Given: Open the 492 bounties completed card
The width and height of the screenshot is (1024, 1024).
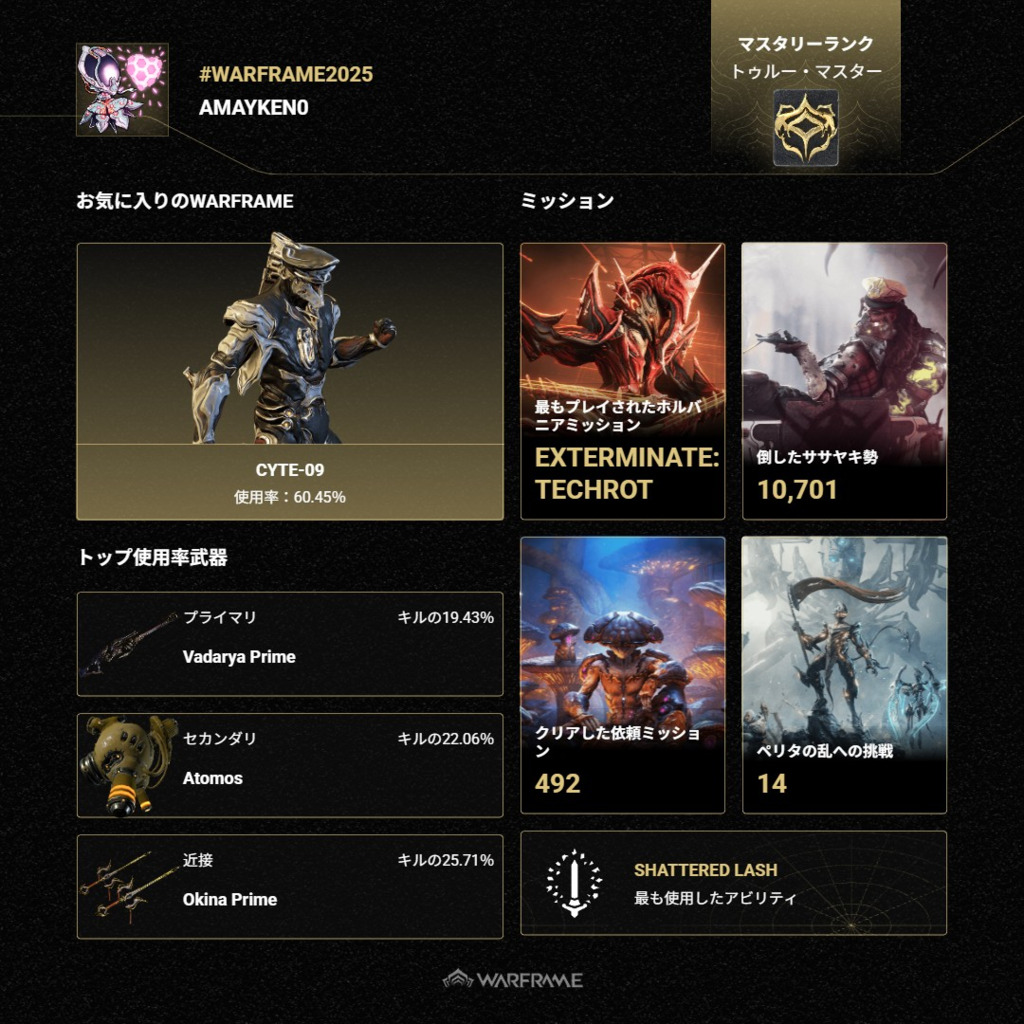Looking at the screenshot, I should 622,675.
